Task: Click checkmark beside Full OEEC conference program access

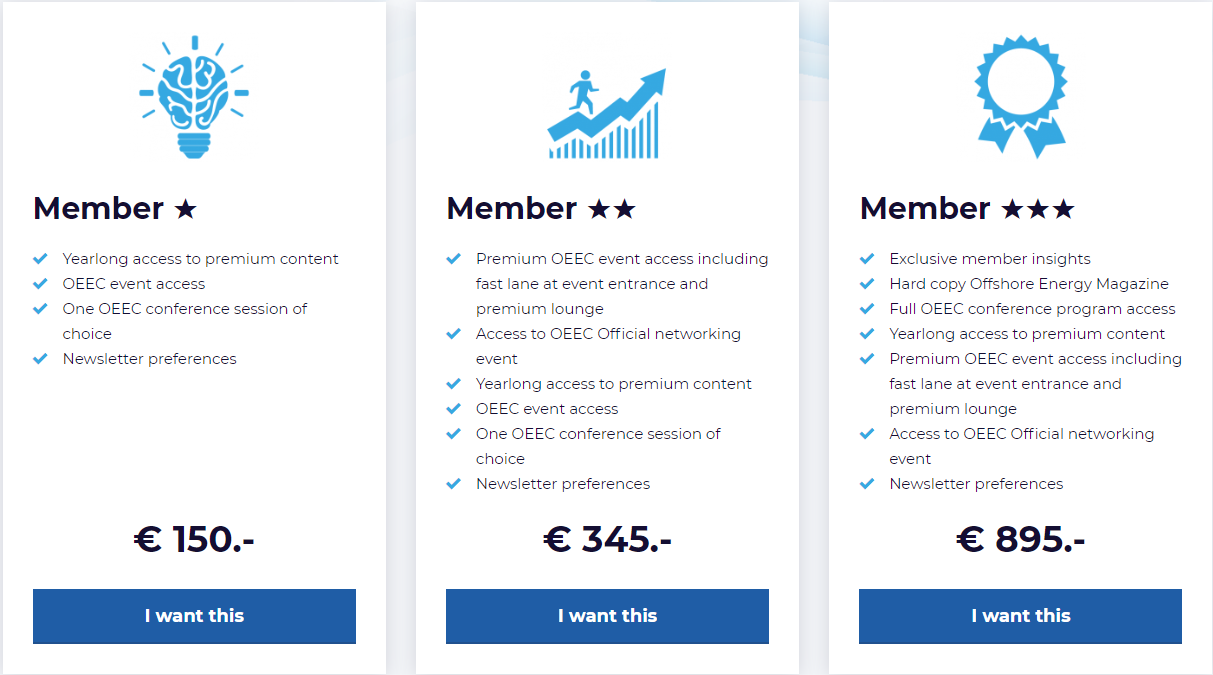Action: click(x=867, y=309)
